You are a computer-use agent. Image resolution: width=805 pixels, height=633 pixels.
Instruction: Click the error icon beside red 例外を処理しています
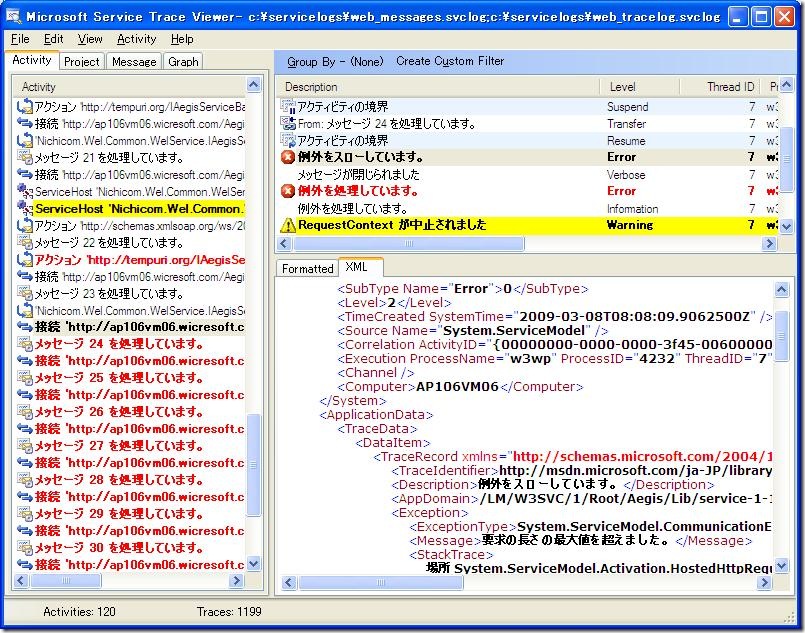coord(288,191)
